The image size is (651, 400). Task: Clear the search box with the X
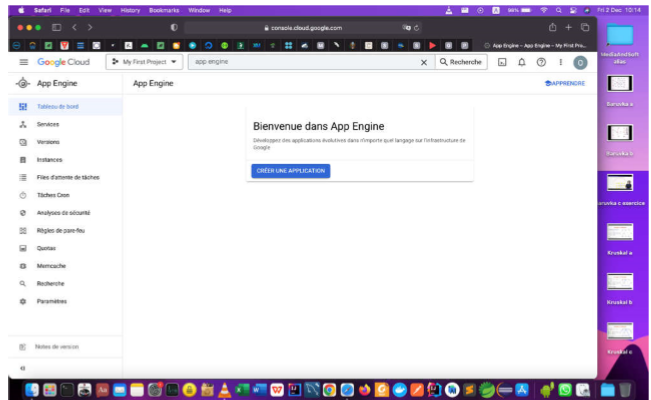click(x=423, y=62)
